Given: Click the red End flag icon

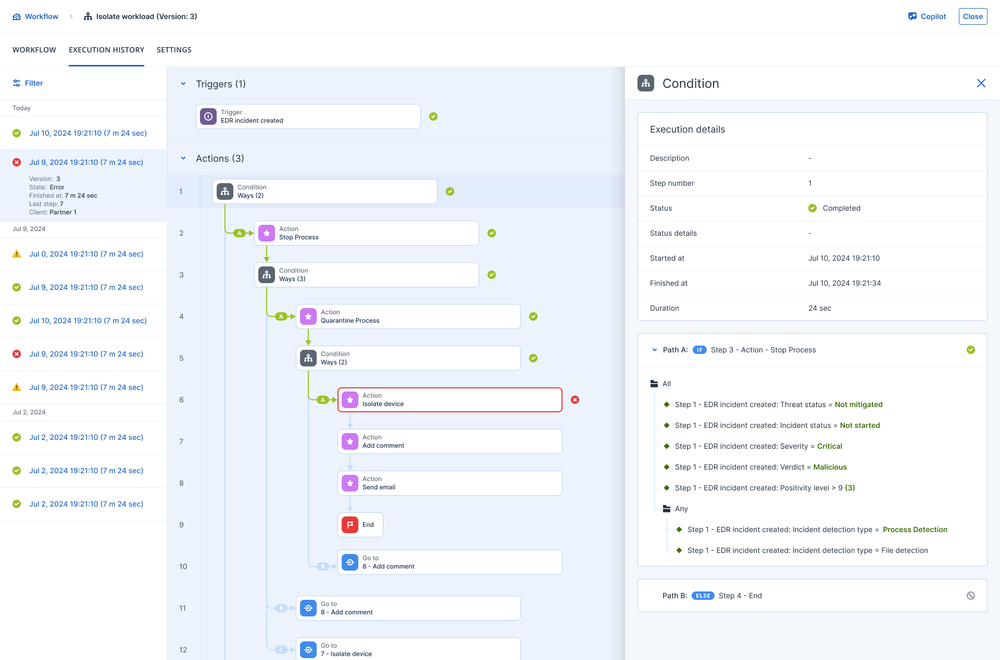Looking at the screenshot, I should [x=350, y=525].
